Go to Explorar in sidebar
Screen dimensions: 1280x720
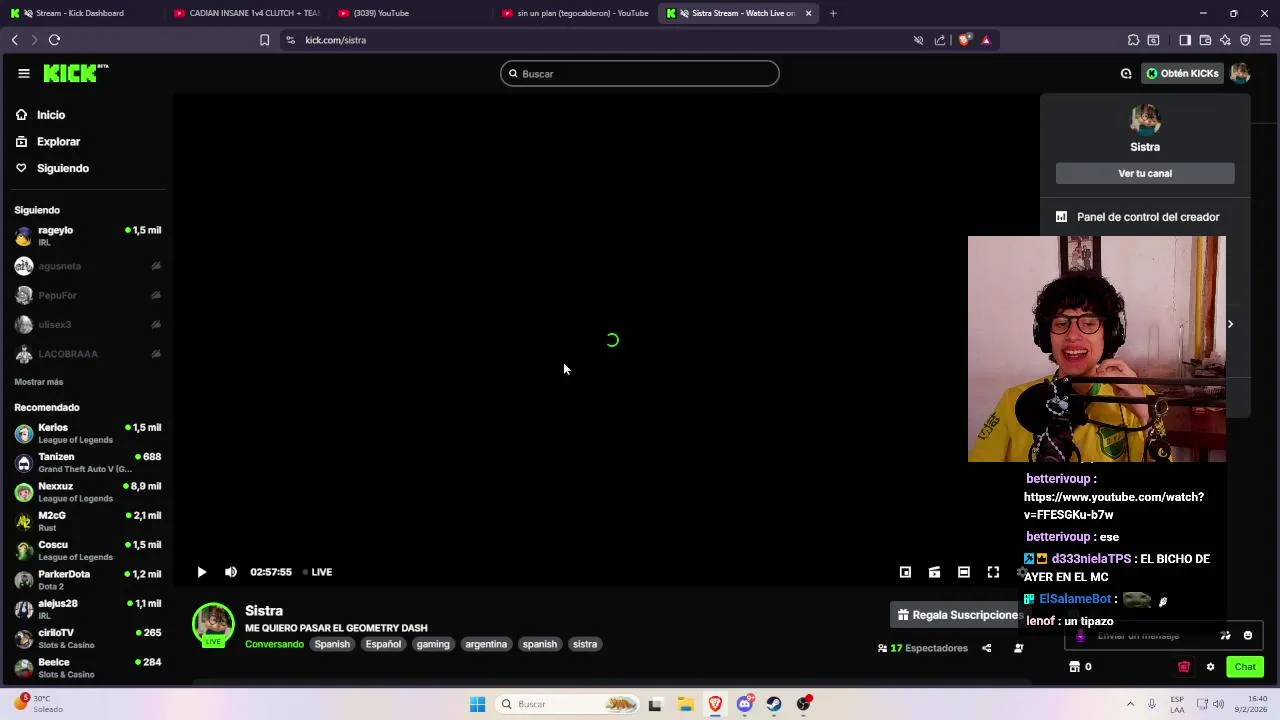click(47, 142)
